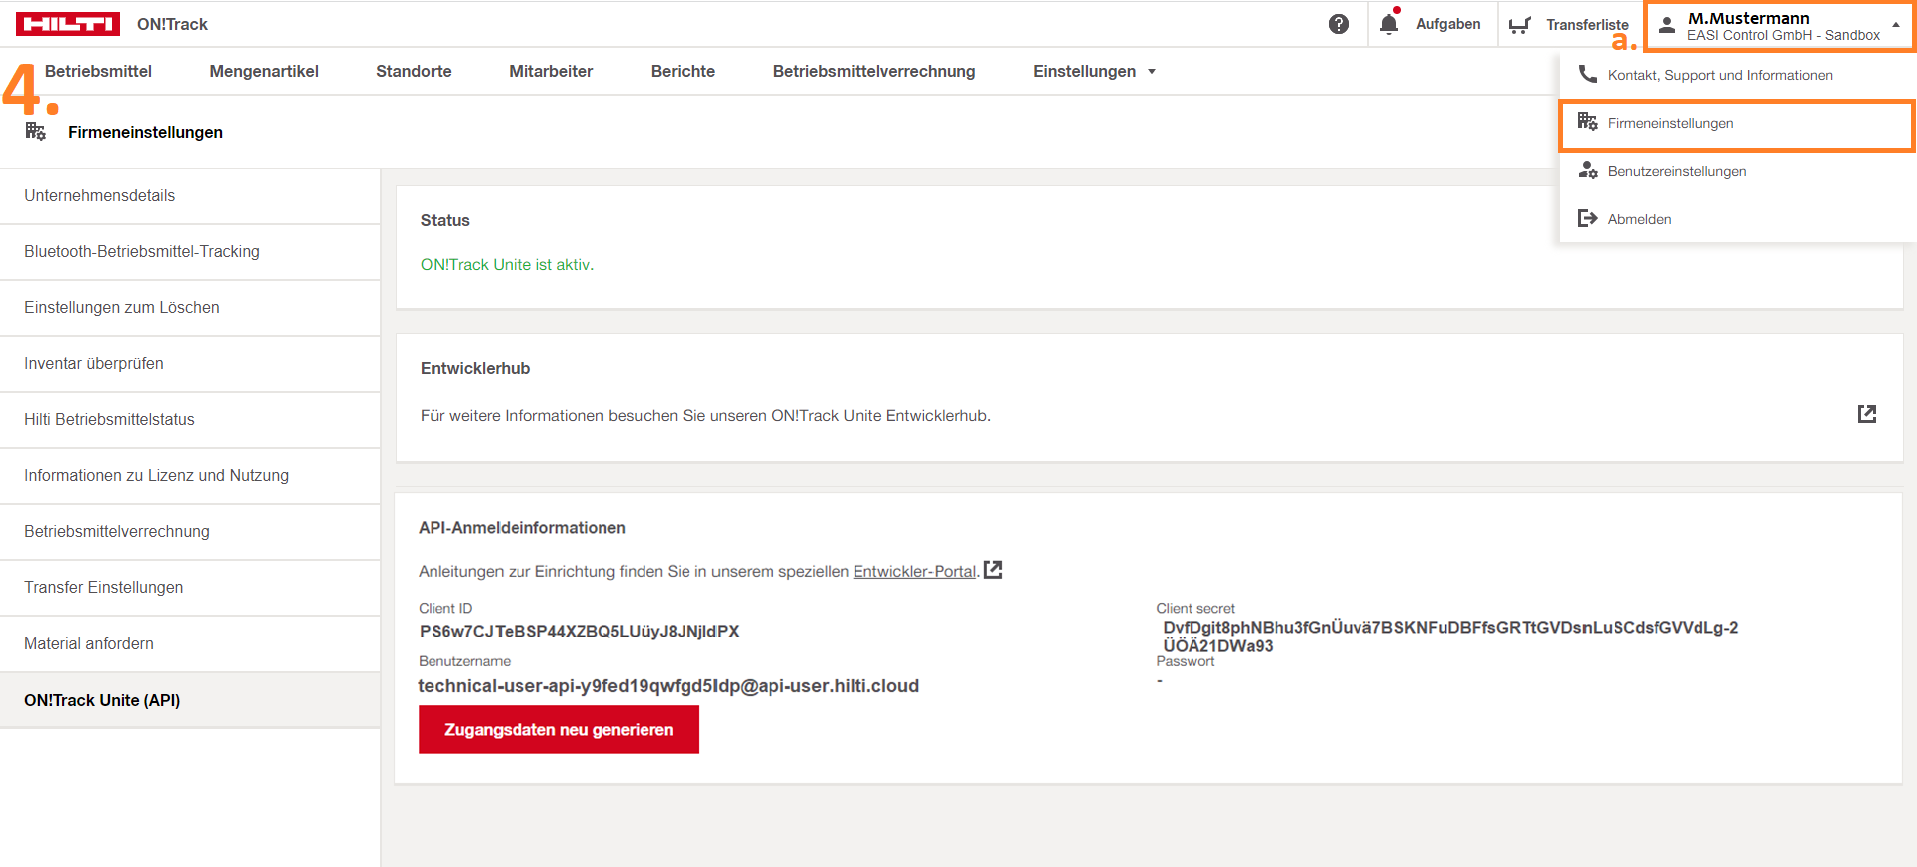Click the Hilti logo
The image size is (1917, 867).
[x=68, y=24]
